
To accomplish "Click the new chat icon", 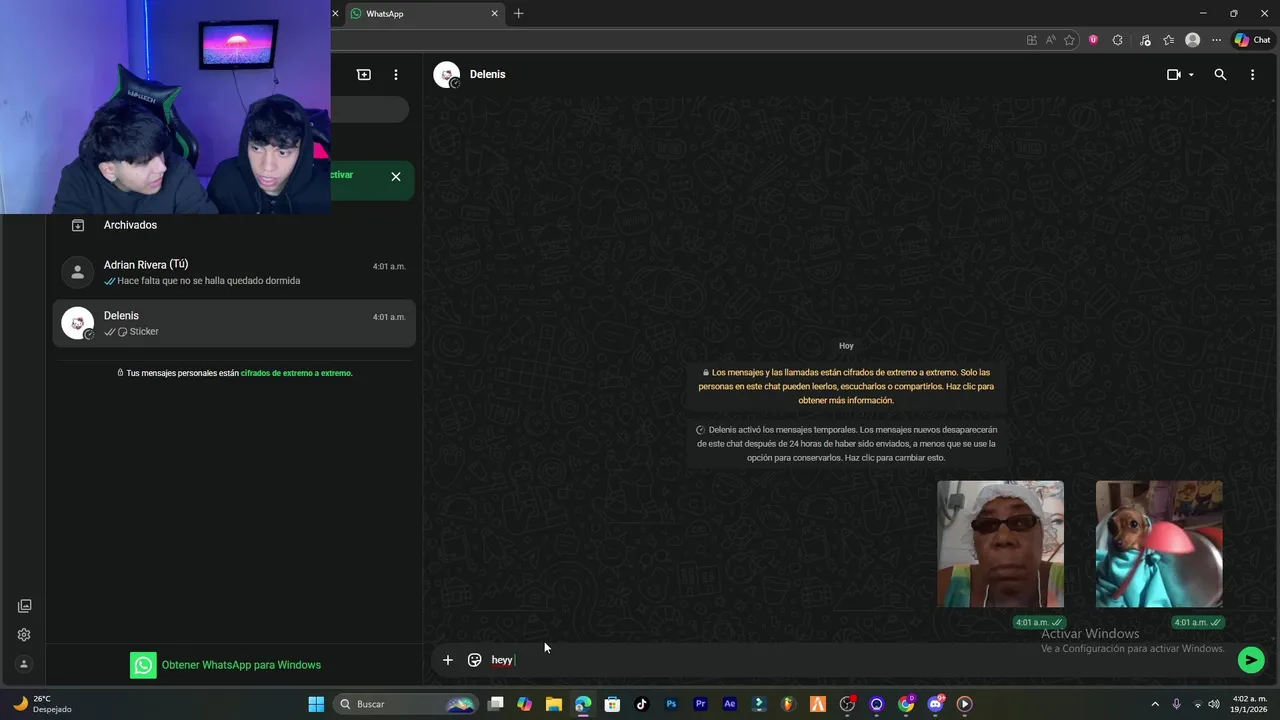I will coord(364,75).
